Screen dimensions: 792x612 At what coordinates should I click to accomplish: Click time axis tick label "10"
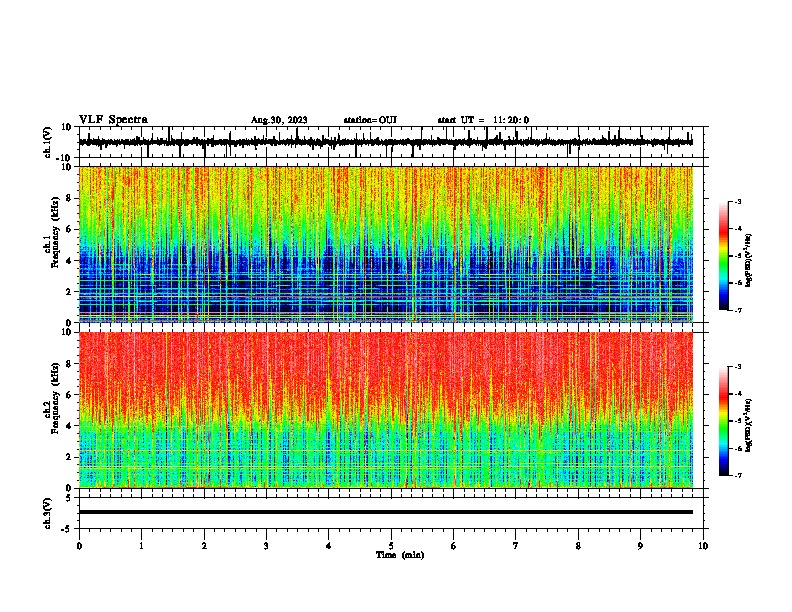703,546
